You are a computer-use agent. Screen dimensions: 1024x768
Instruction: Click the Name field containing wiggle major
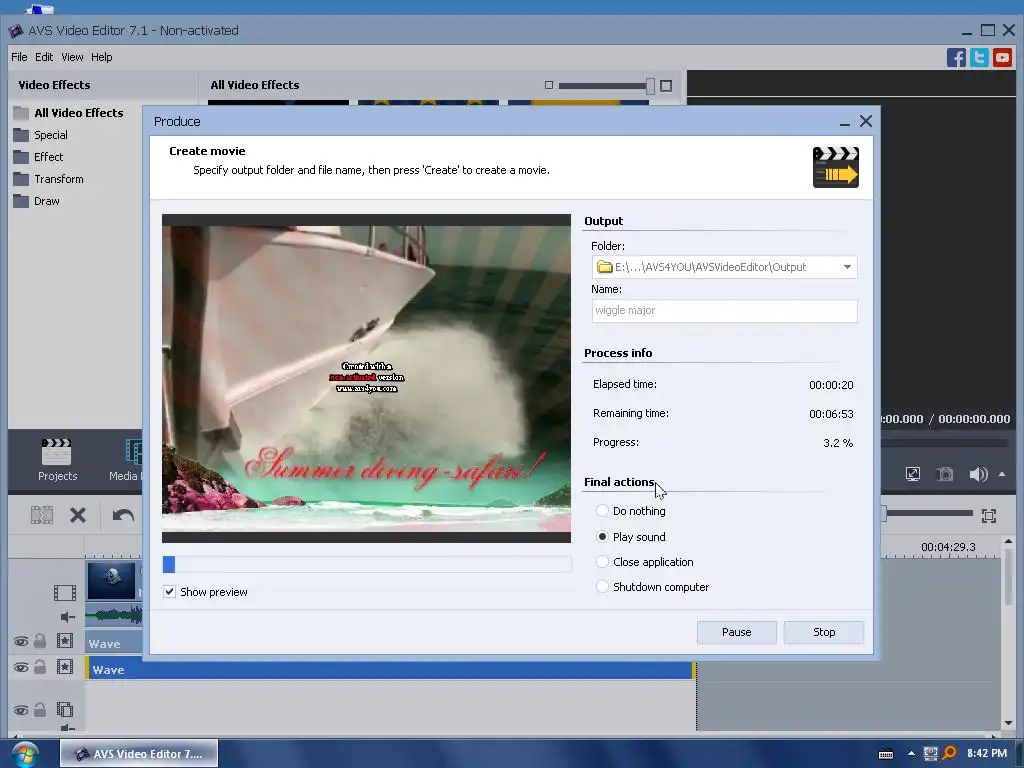724,311
